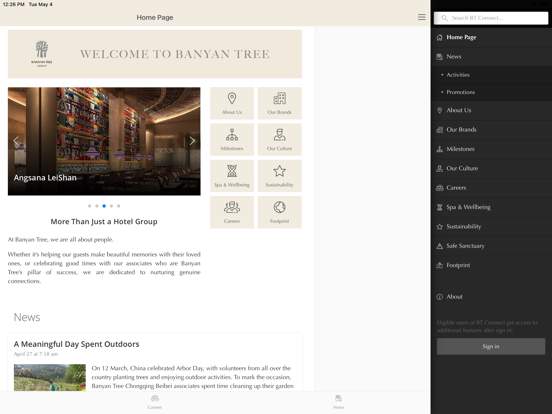
Task: Open the Careers tile icon
Action: (x=232, y=207)
